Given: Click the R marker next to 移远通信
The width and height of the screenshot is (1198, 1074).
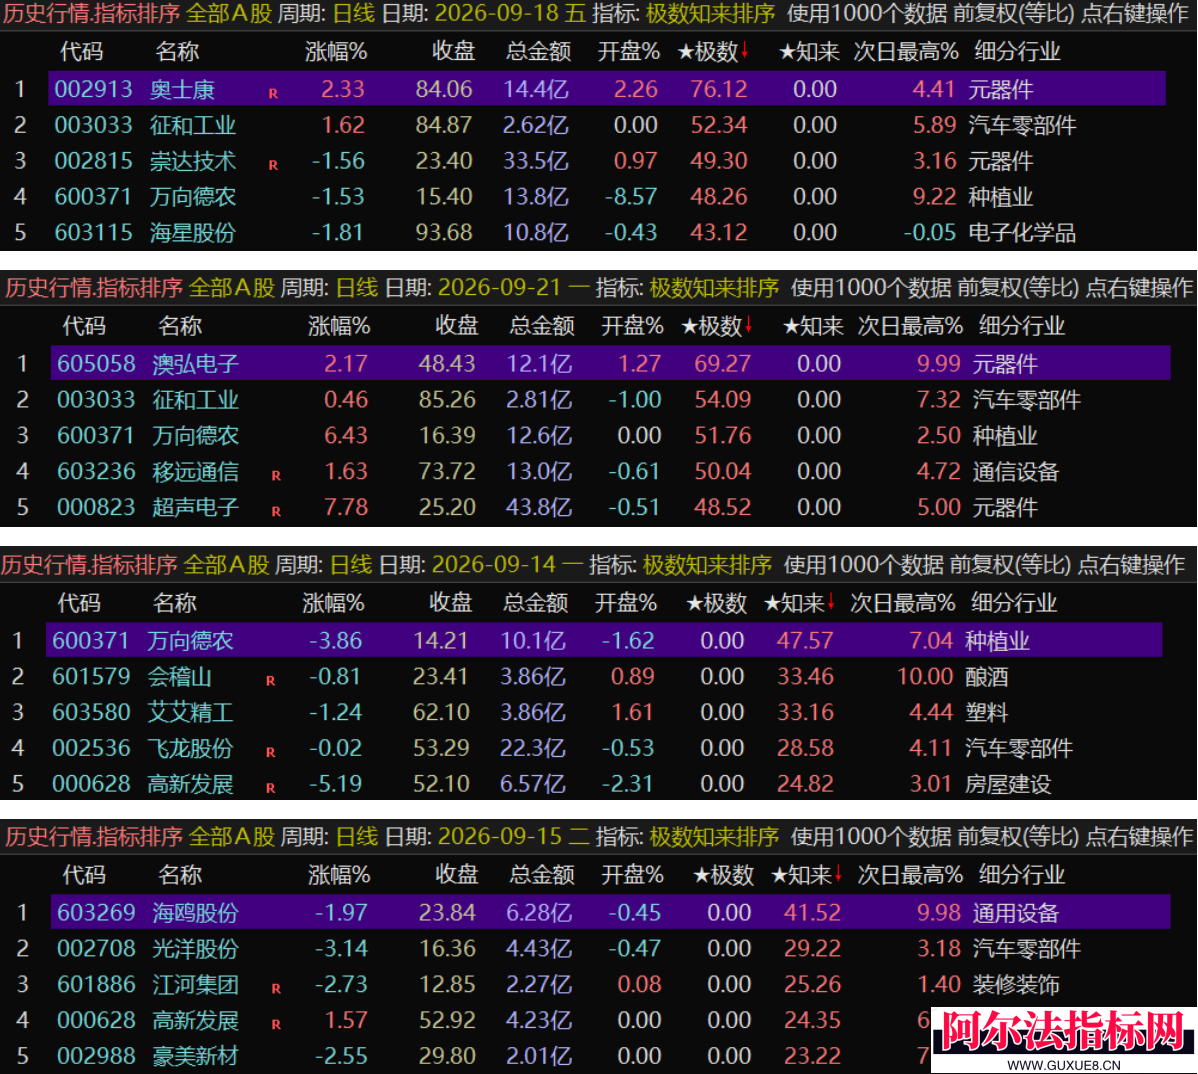Looking at the screenshot, I should [x=276, y=475].
